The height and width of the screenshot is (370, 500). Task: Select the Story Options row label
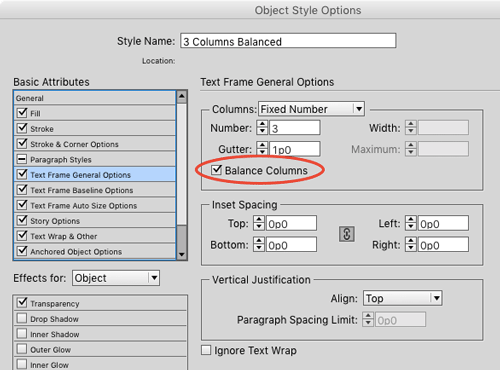coord(55,221)
